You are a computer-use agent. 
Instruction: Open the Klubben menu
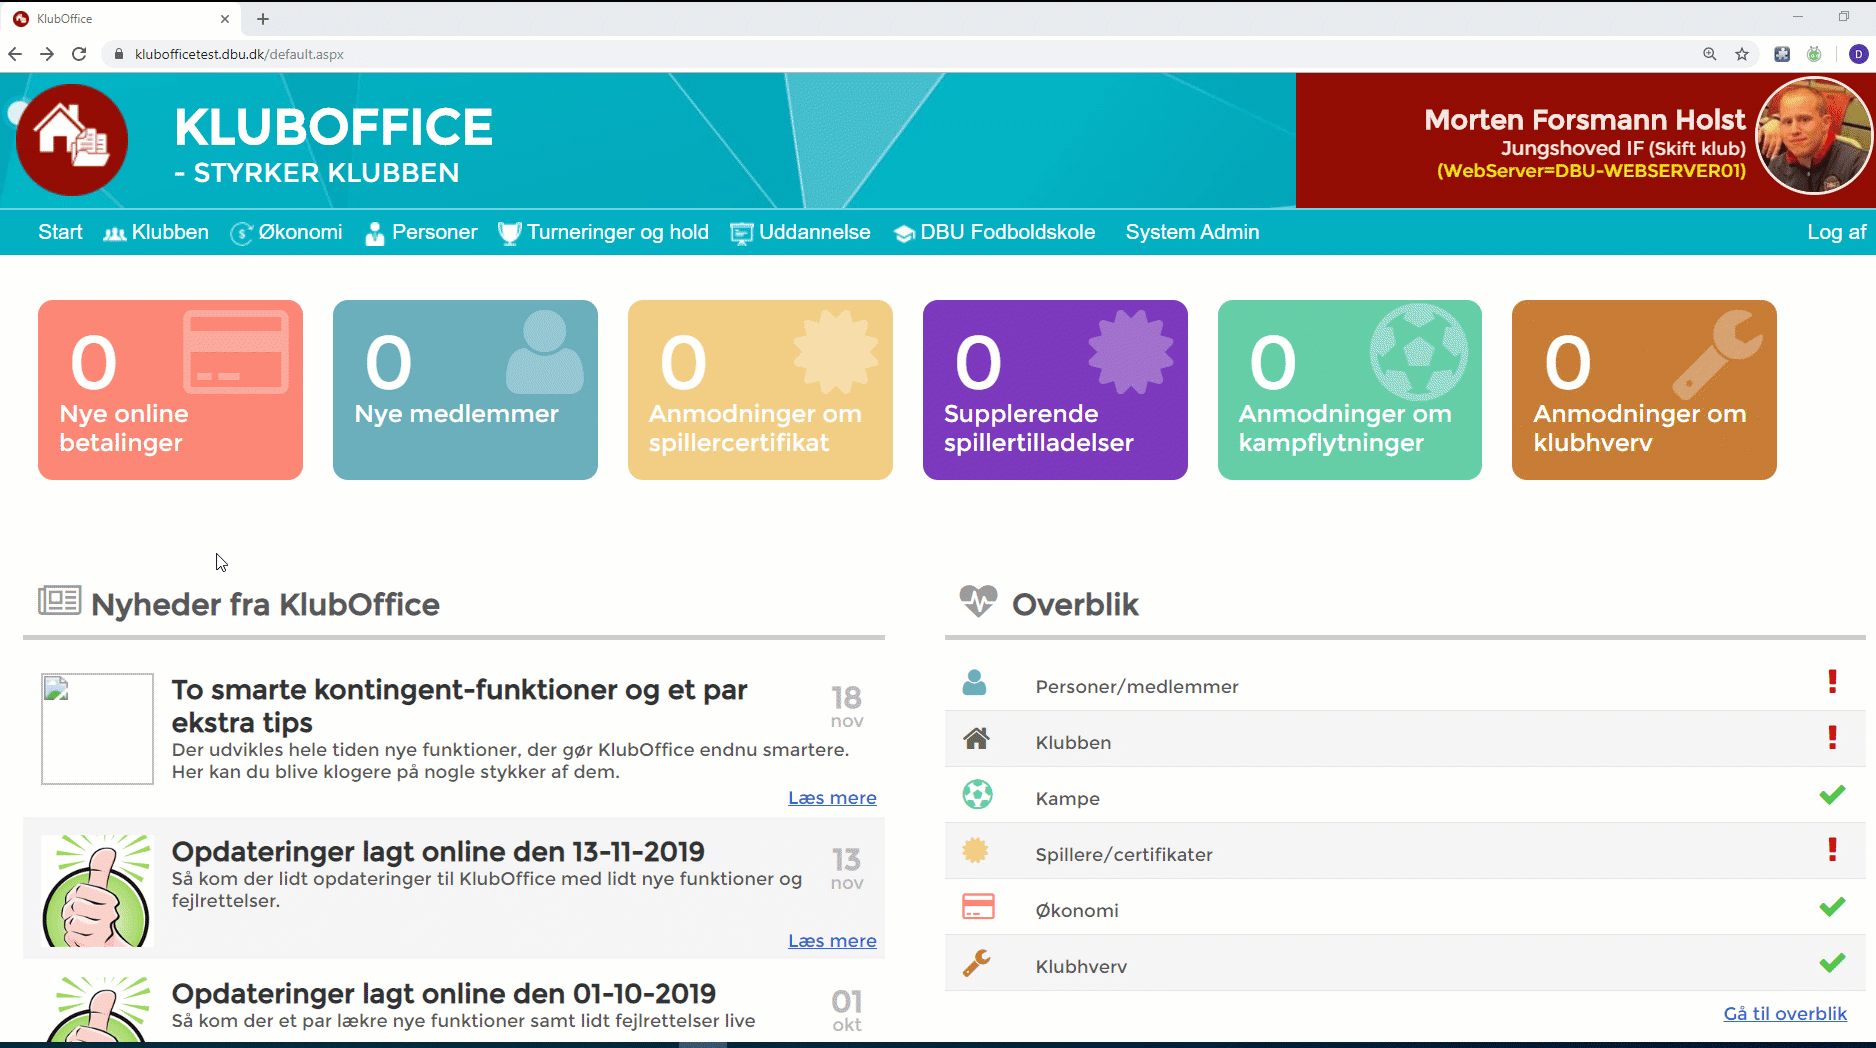(x=157, y=232)
